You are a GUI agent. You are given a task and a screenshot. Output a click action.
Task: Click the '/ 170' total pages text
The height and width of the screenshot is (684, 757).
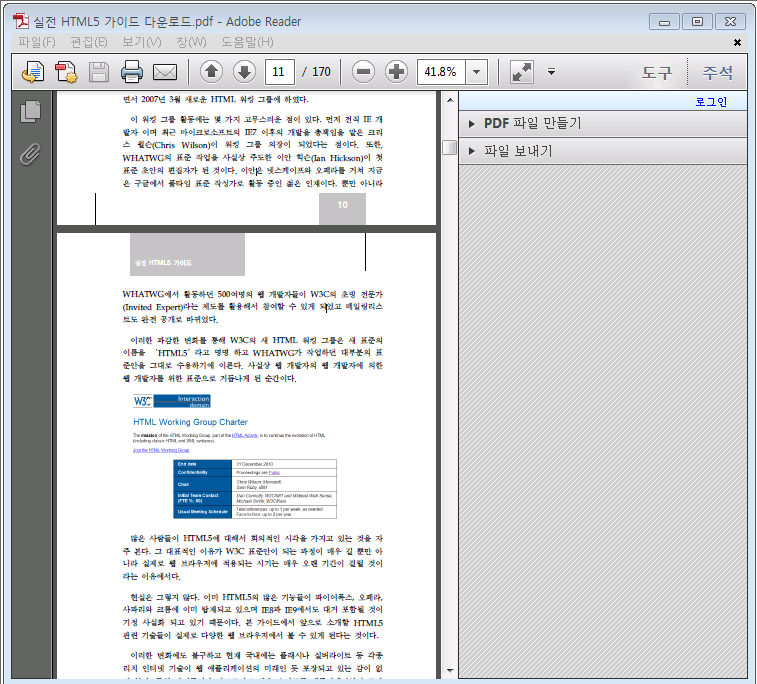tap(317, 72)
